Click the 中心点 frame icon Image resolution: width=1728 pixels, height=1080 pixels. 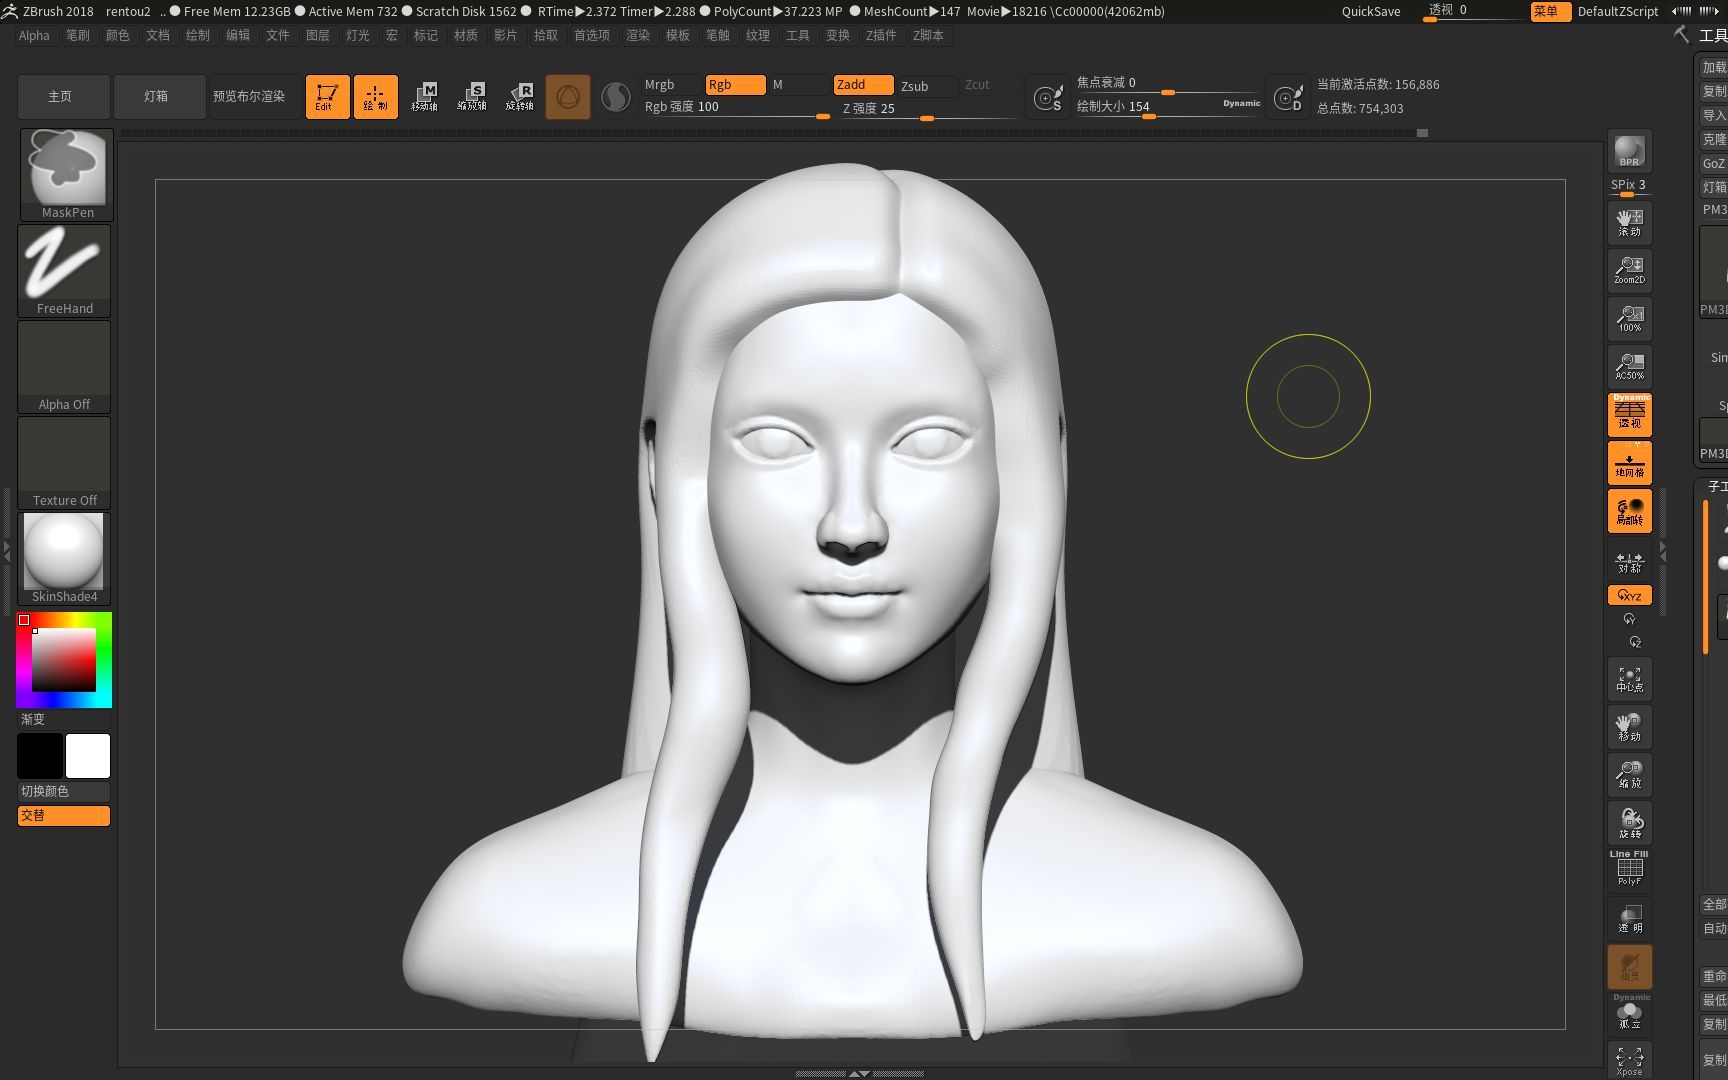click(x=1629, y=679)
